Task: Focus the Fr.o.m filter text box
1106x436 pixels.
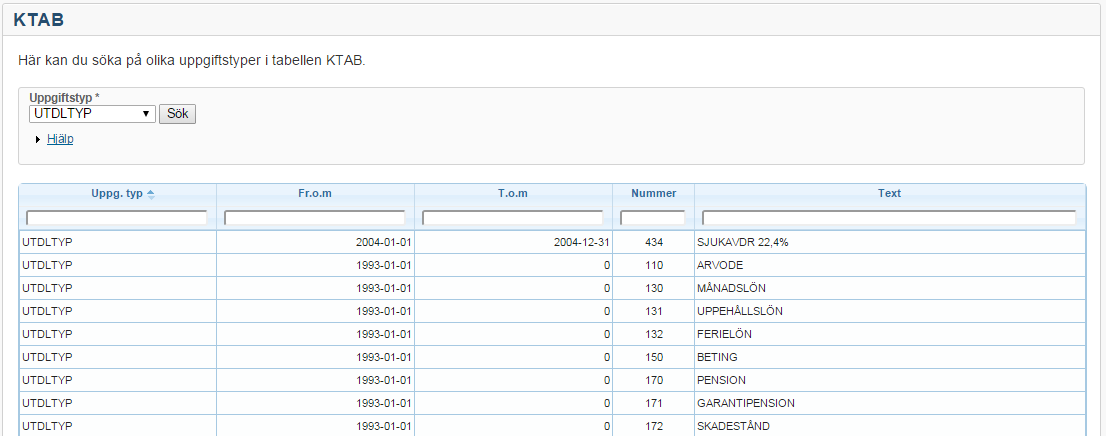Action: coord(314,217)
